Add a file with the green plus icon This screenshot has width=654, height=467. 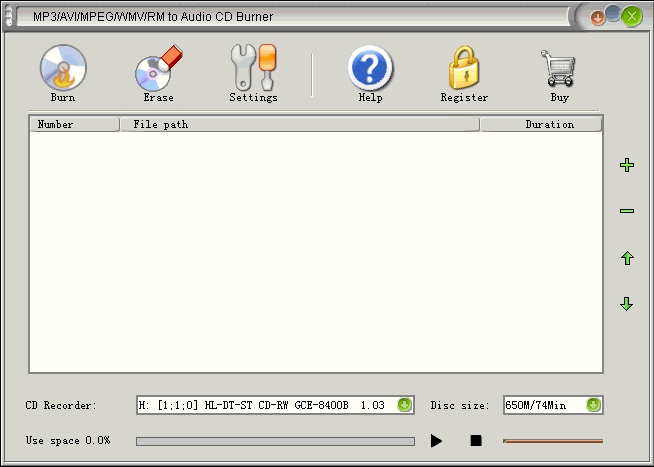[x=627, y=165]
